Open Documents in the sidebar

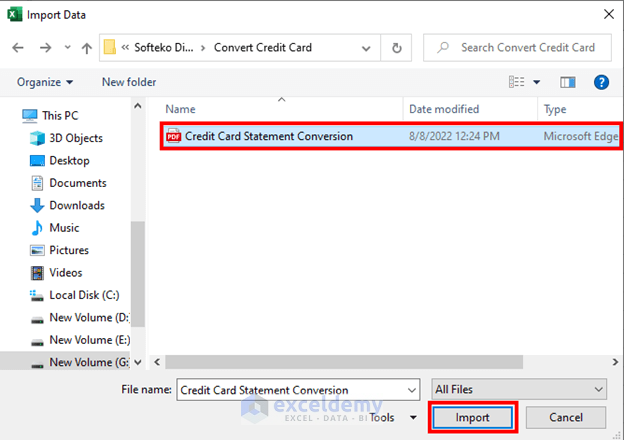point(68,183)
